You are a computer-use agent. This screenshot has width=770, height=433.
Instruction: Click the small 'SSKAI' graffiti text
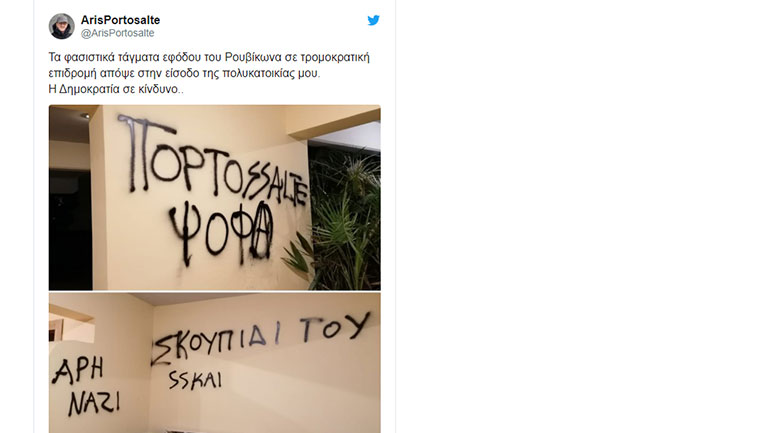pyautogui.click(x=194, y=379)
